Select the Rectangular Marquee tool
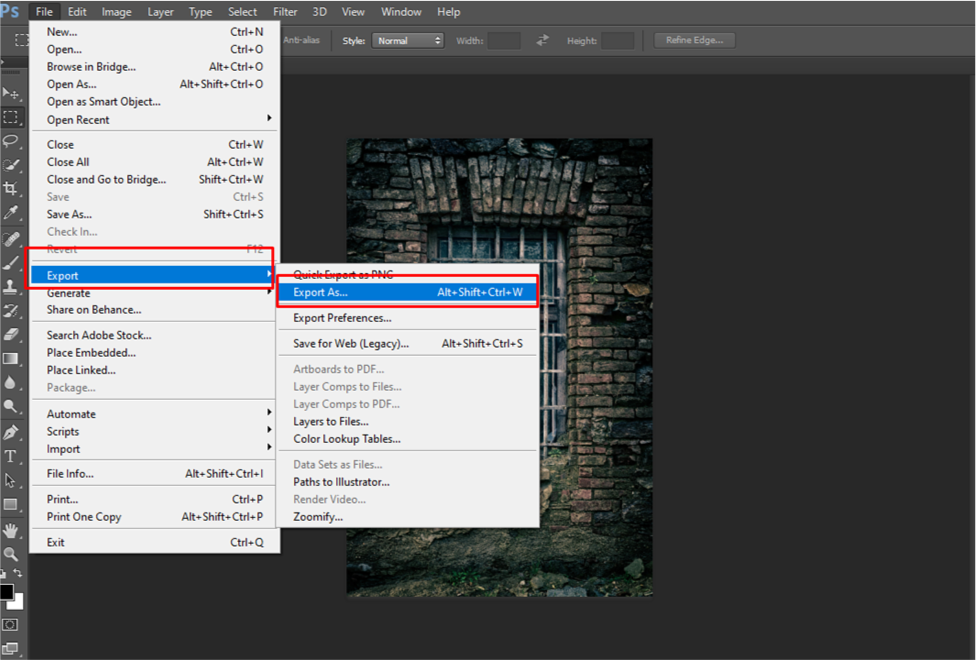Screen dimensions: 976x660 12,117
